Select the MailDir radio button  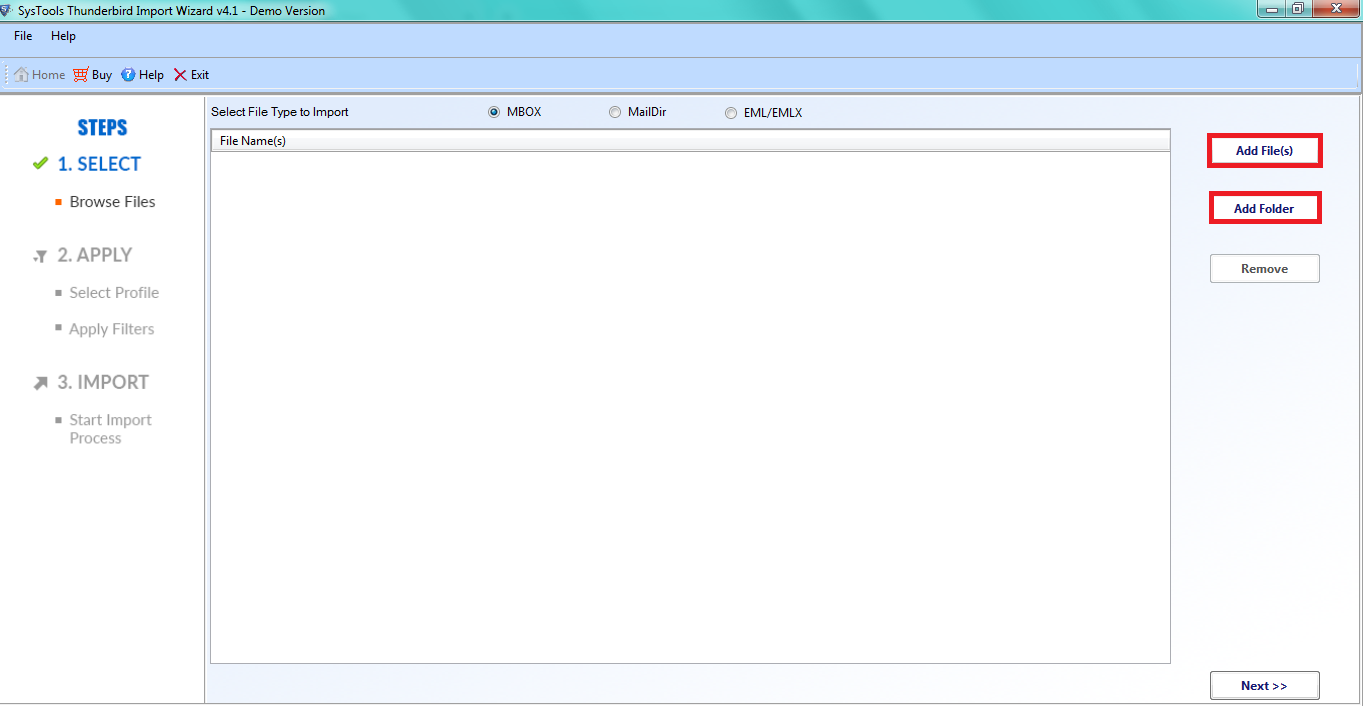(x=615, y=112)
